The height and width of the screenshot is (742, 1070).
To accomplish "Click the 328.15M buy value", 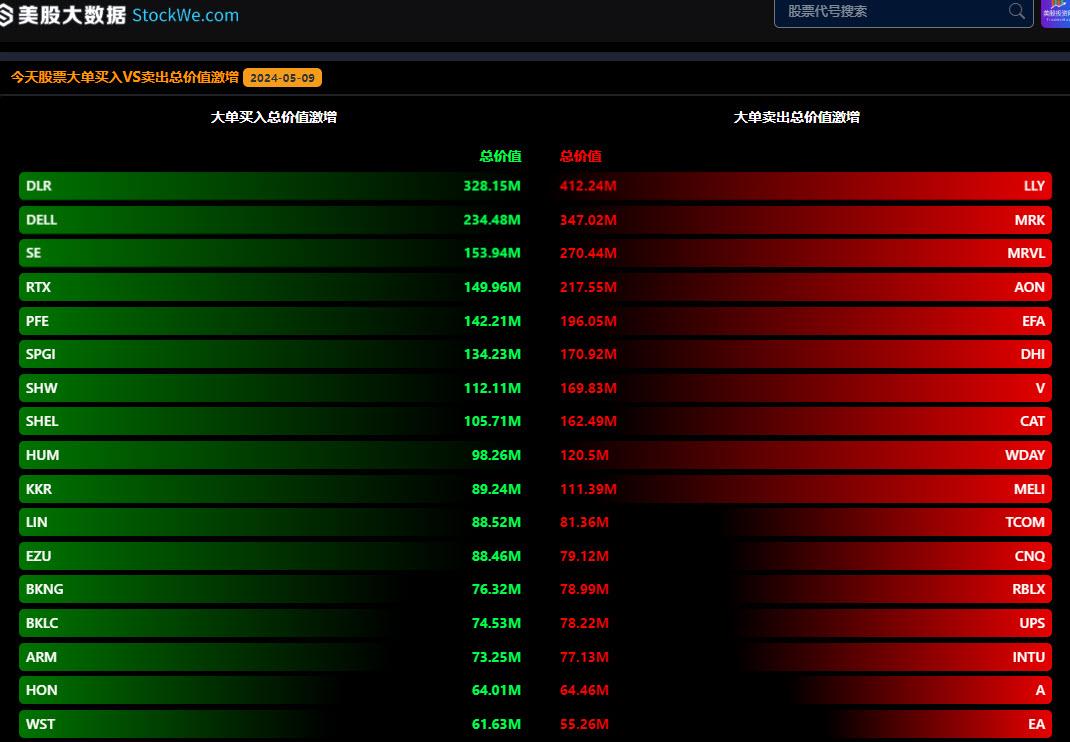I will coord(491,186).
